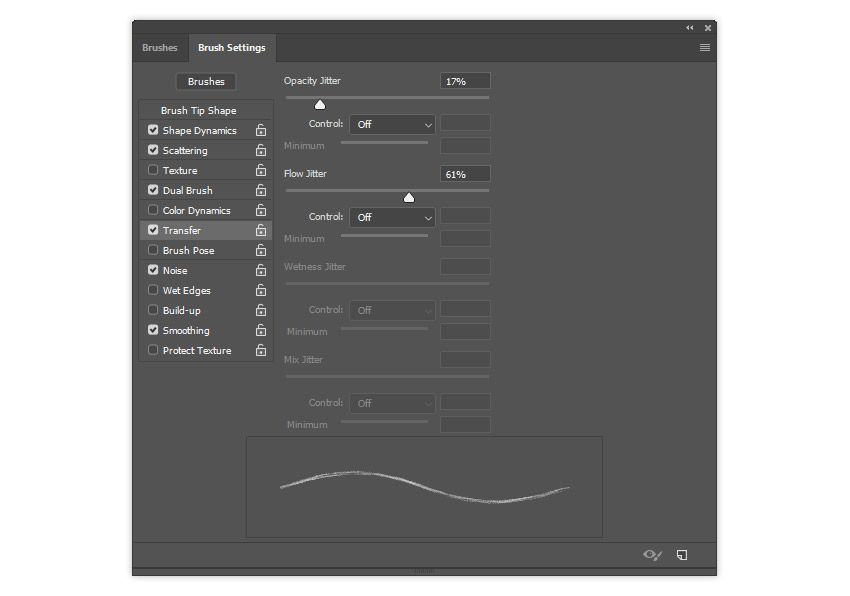Click the Wetness Jitter slider track
Image resolution: width=850 pixels, height=596 pixels.
pos(387,284)
